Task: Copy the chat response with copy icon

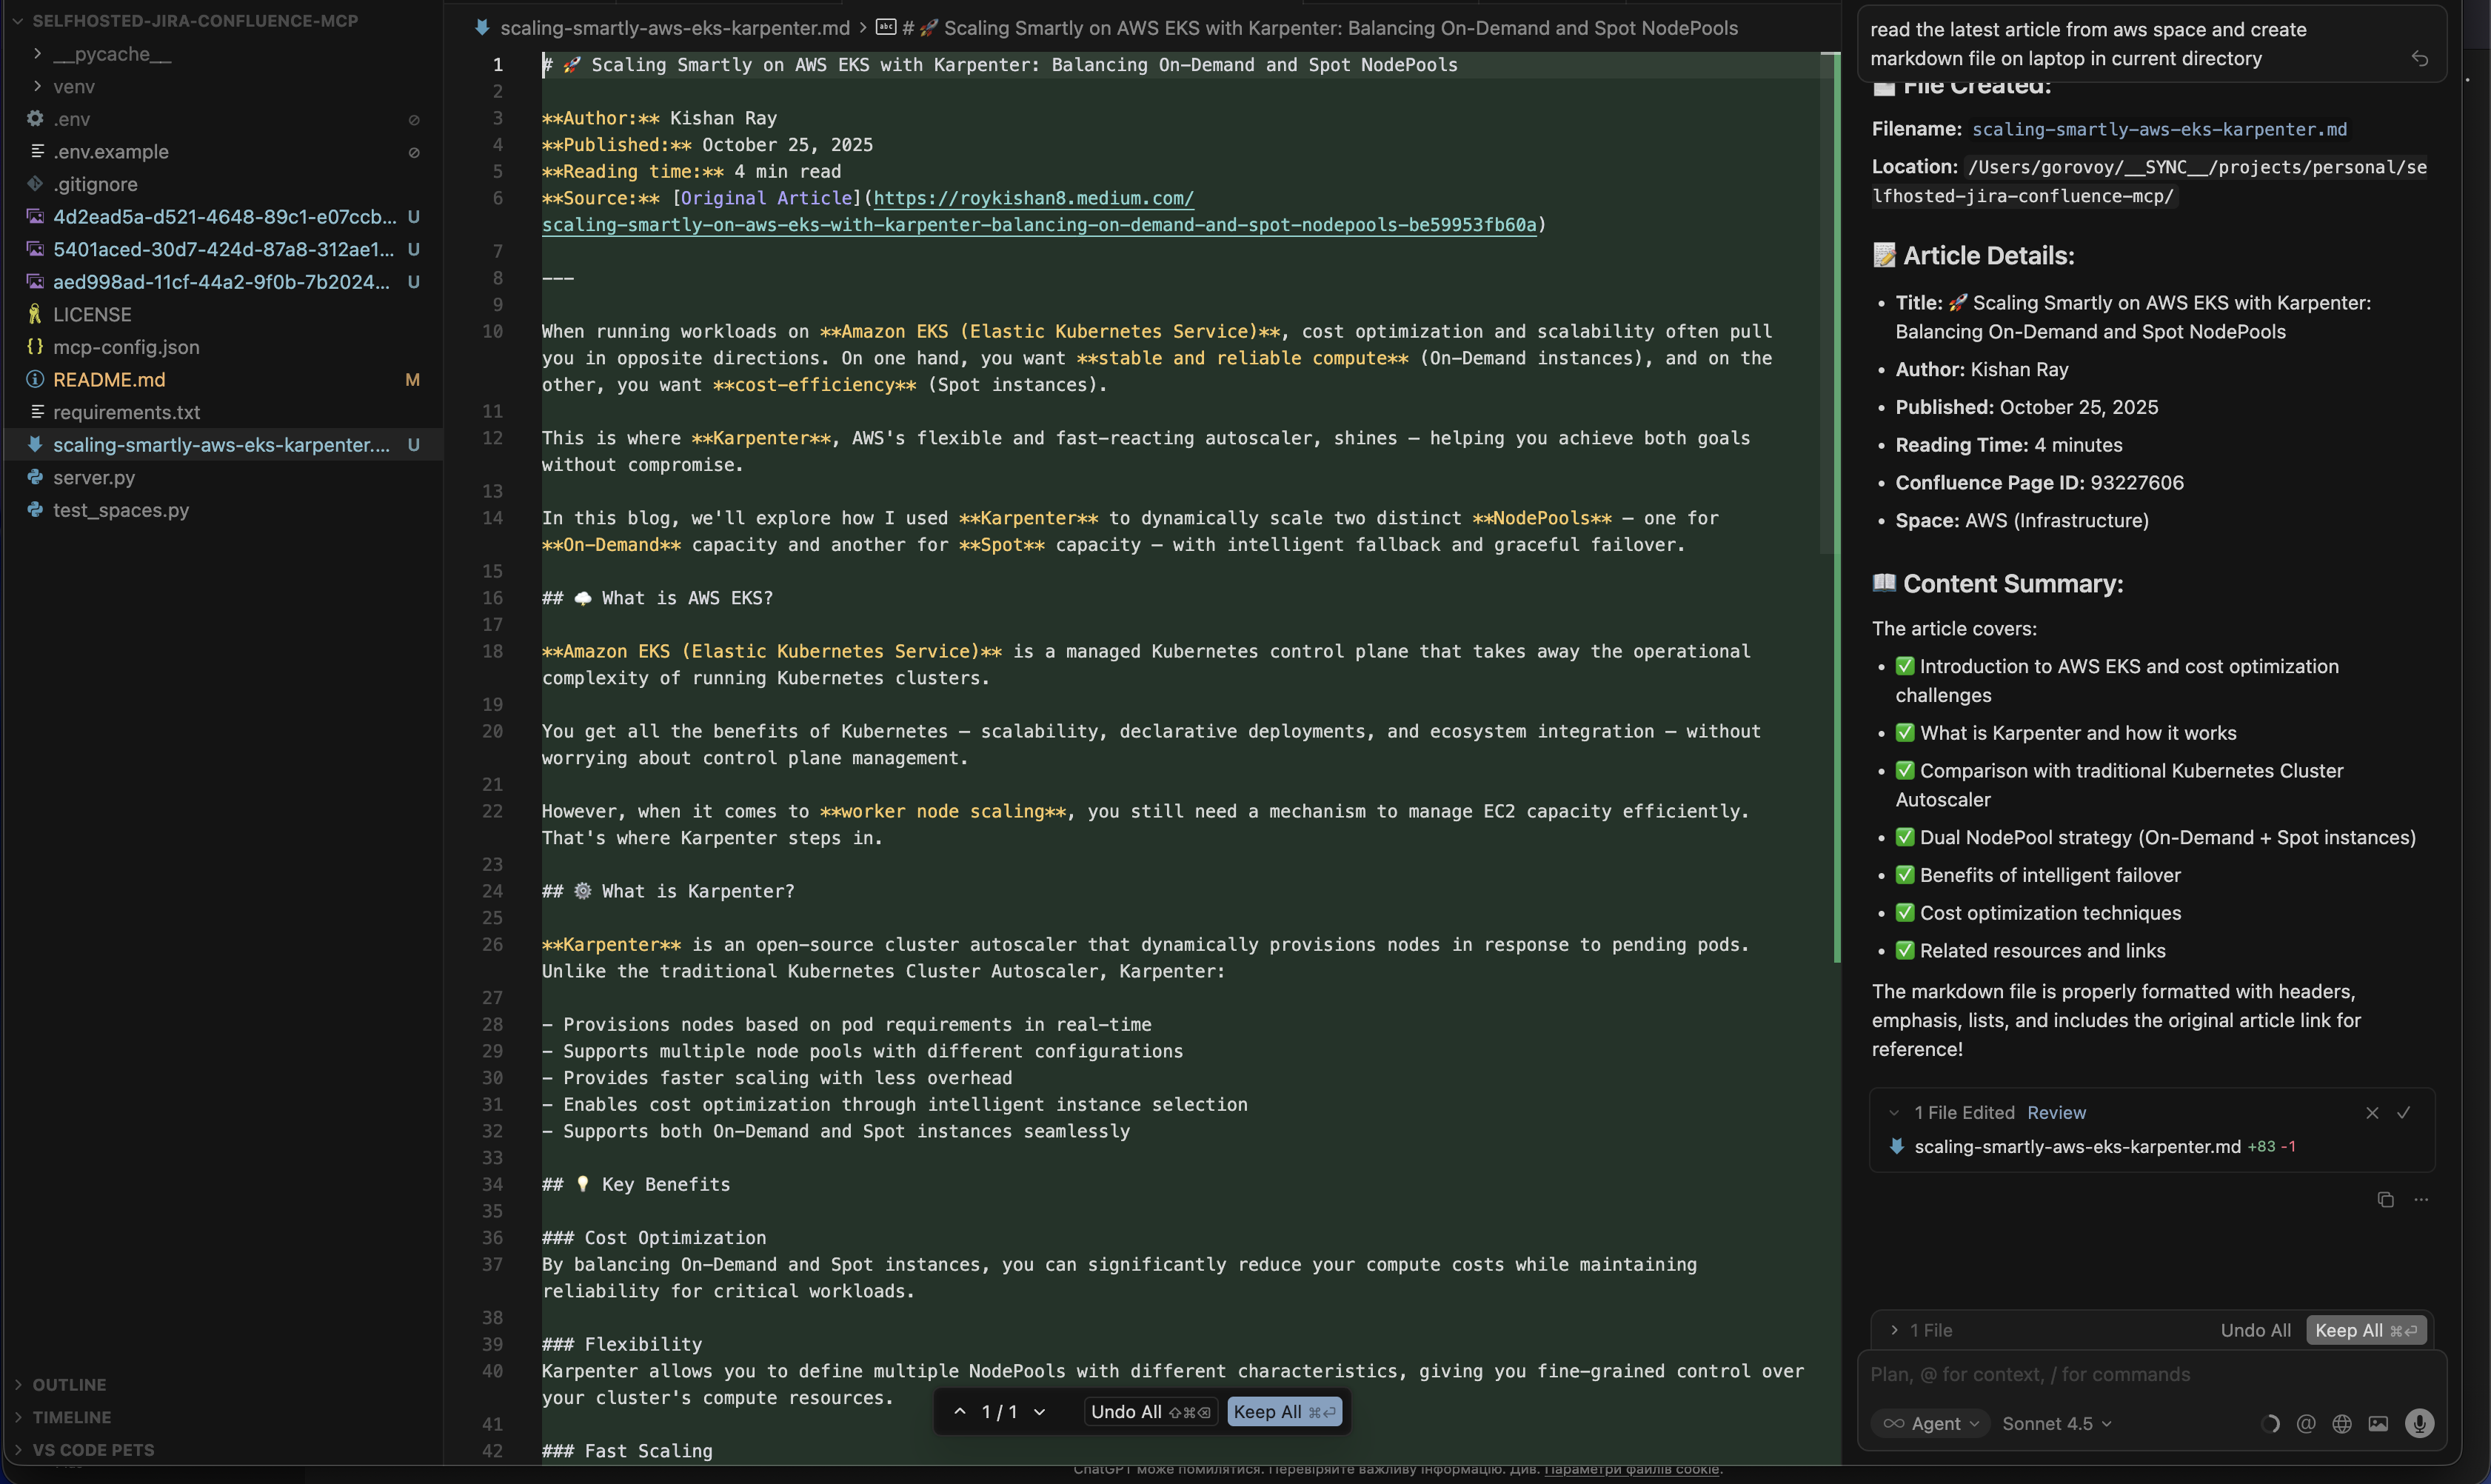Action: [x=2386, y=1200]
